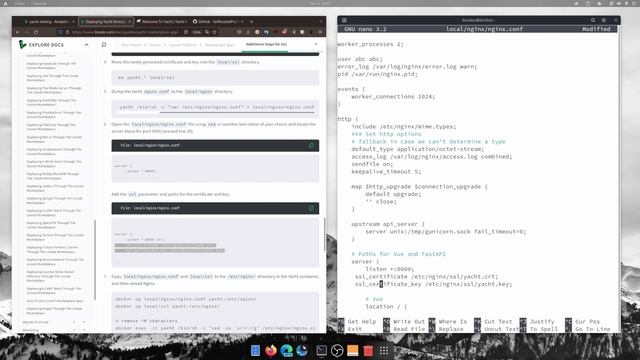Click the terminal search magnifier icon
The height and width of the screenshot is (360, 640).
pos(593,20)
